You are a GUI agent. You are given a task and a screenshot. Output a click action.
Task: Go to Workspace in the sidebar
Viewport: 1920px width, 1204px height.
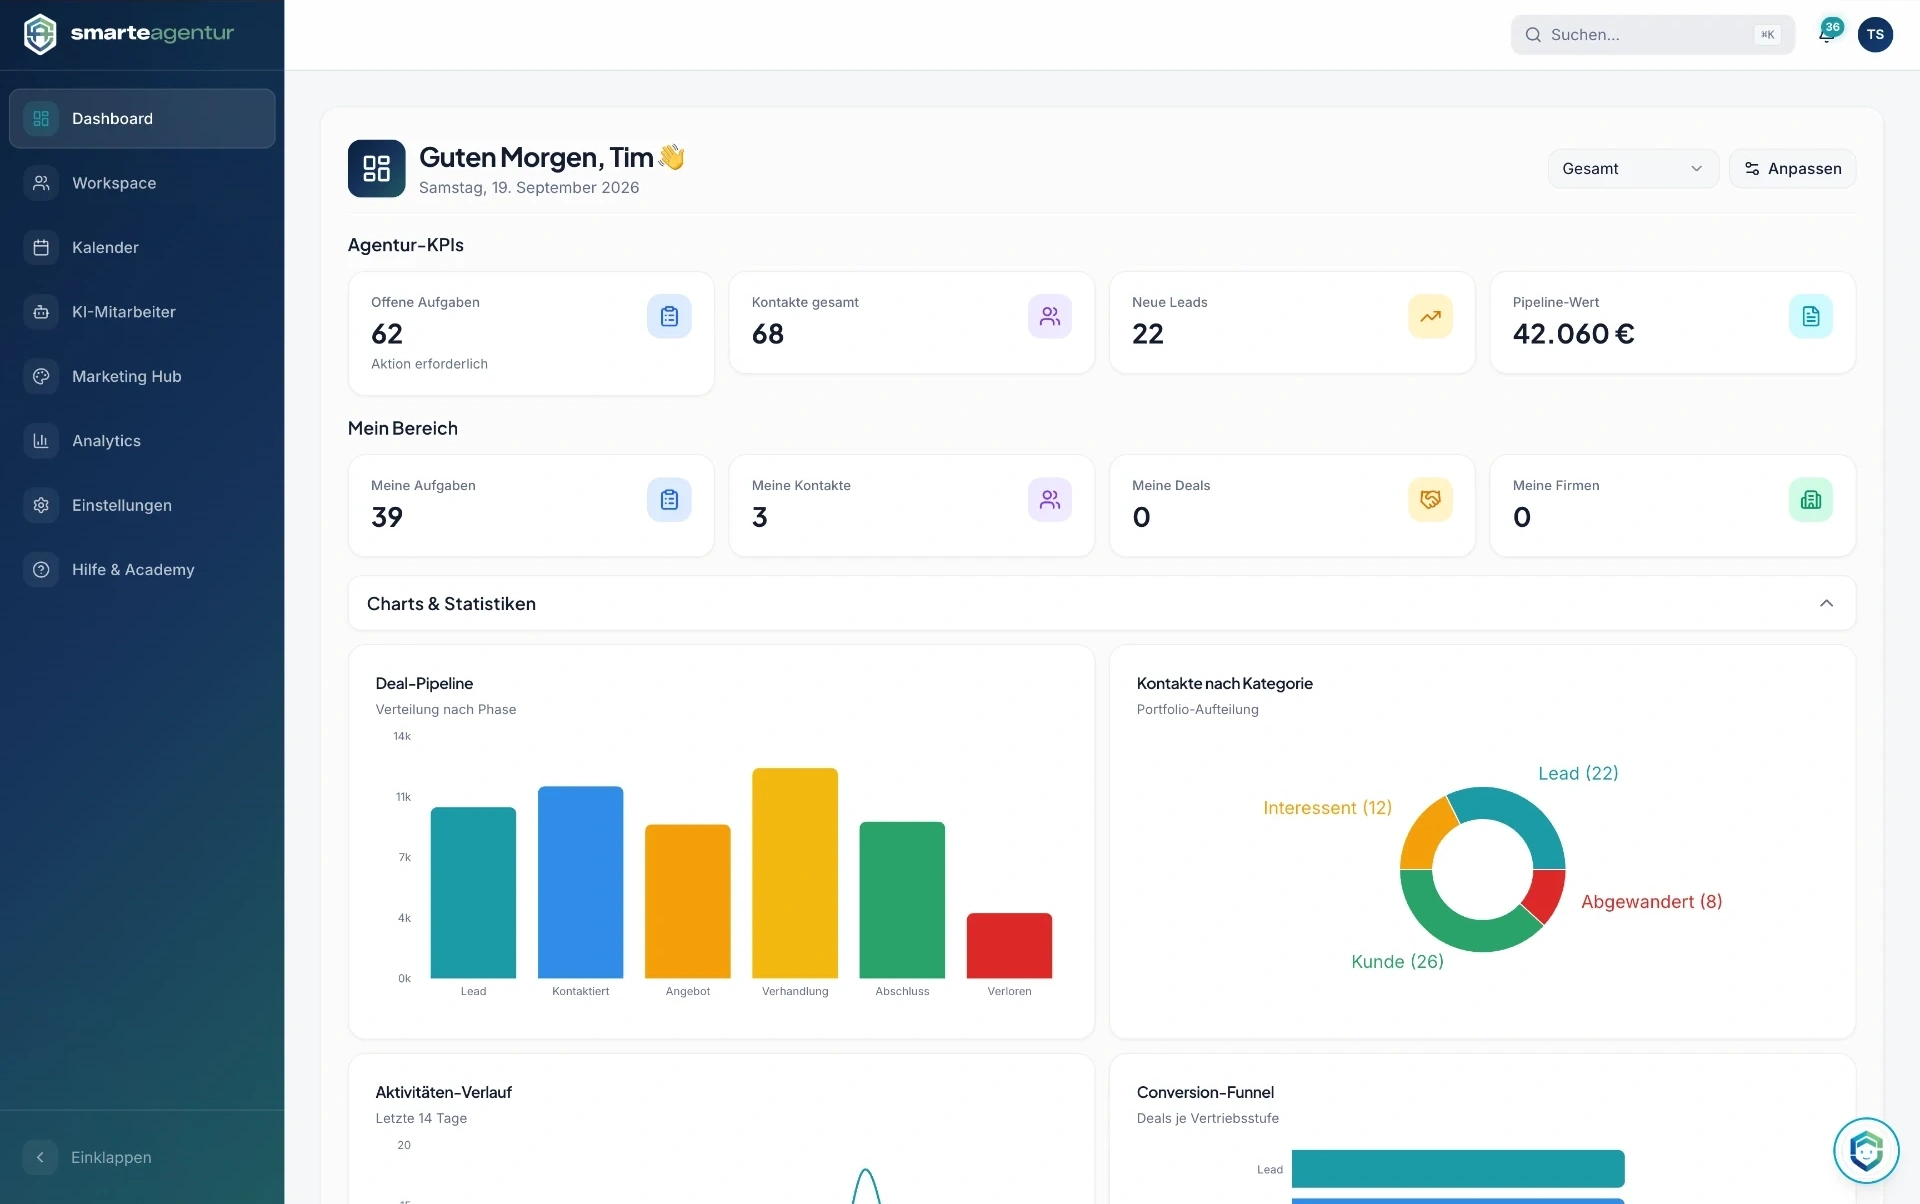click(x=142, y=183)
